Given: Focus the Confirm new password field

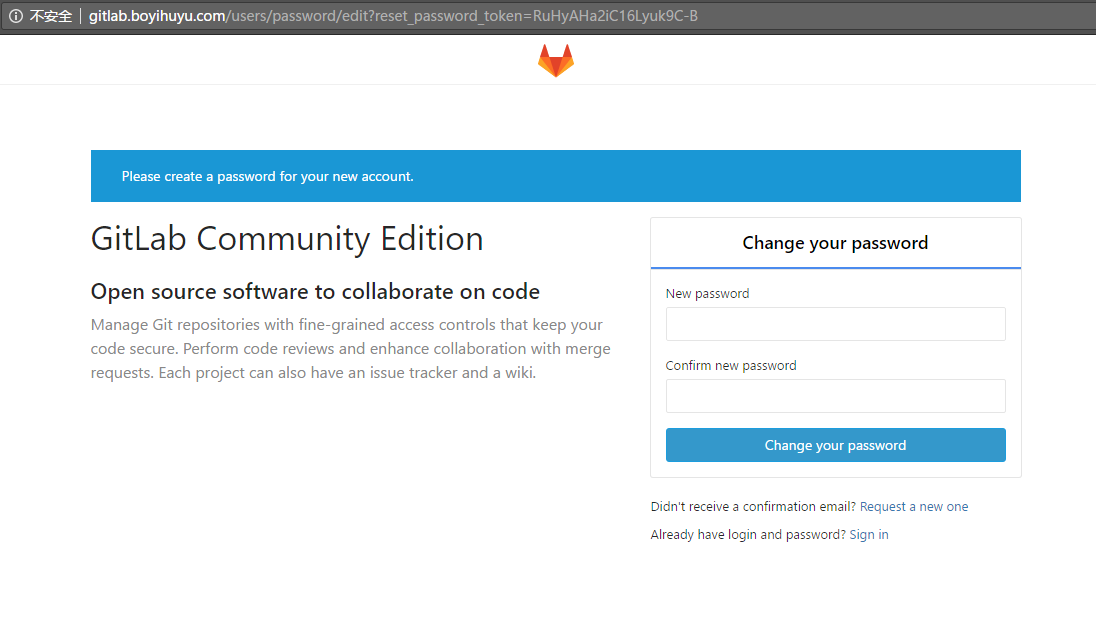Looking at the screenshot, I should [835, 396].
